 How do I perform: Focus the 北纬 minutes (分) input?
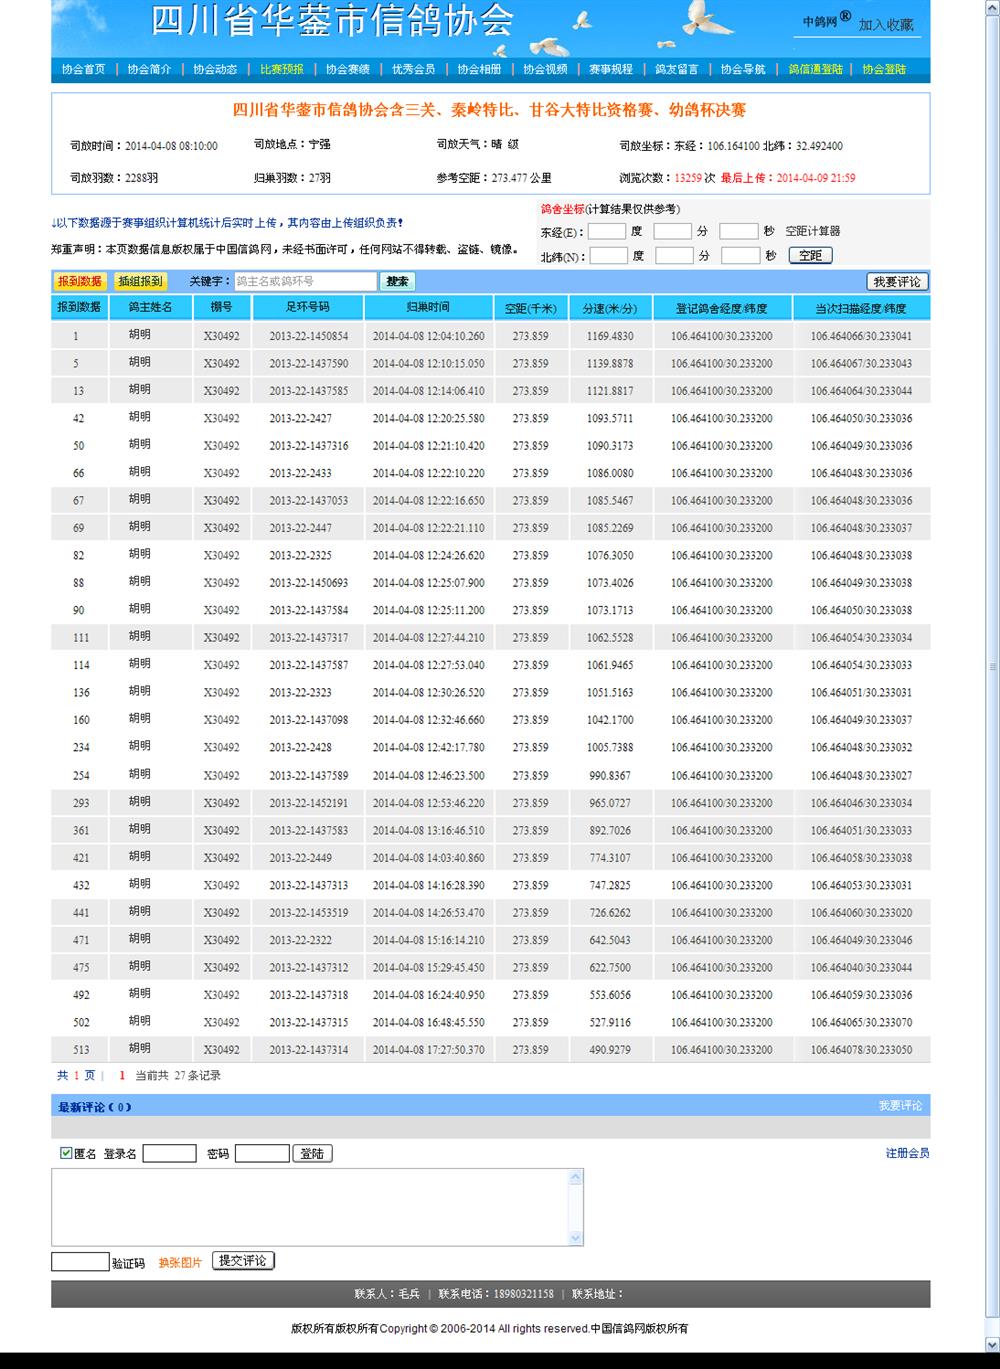click(x=675, y=256)
